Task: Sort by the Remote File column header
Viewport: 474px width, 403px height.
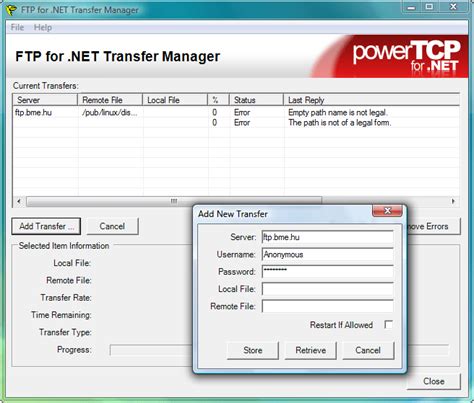Action: pos(110,100)
